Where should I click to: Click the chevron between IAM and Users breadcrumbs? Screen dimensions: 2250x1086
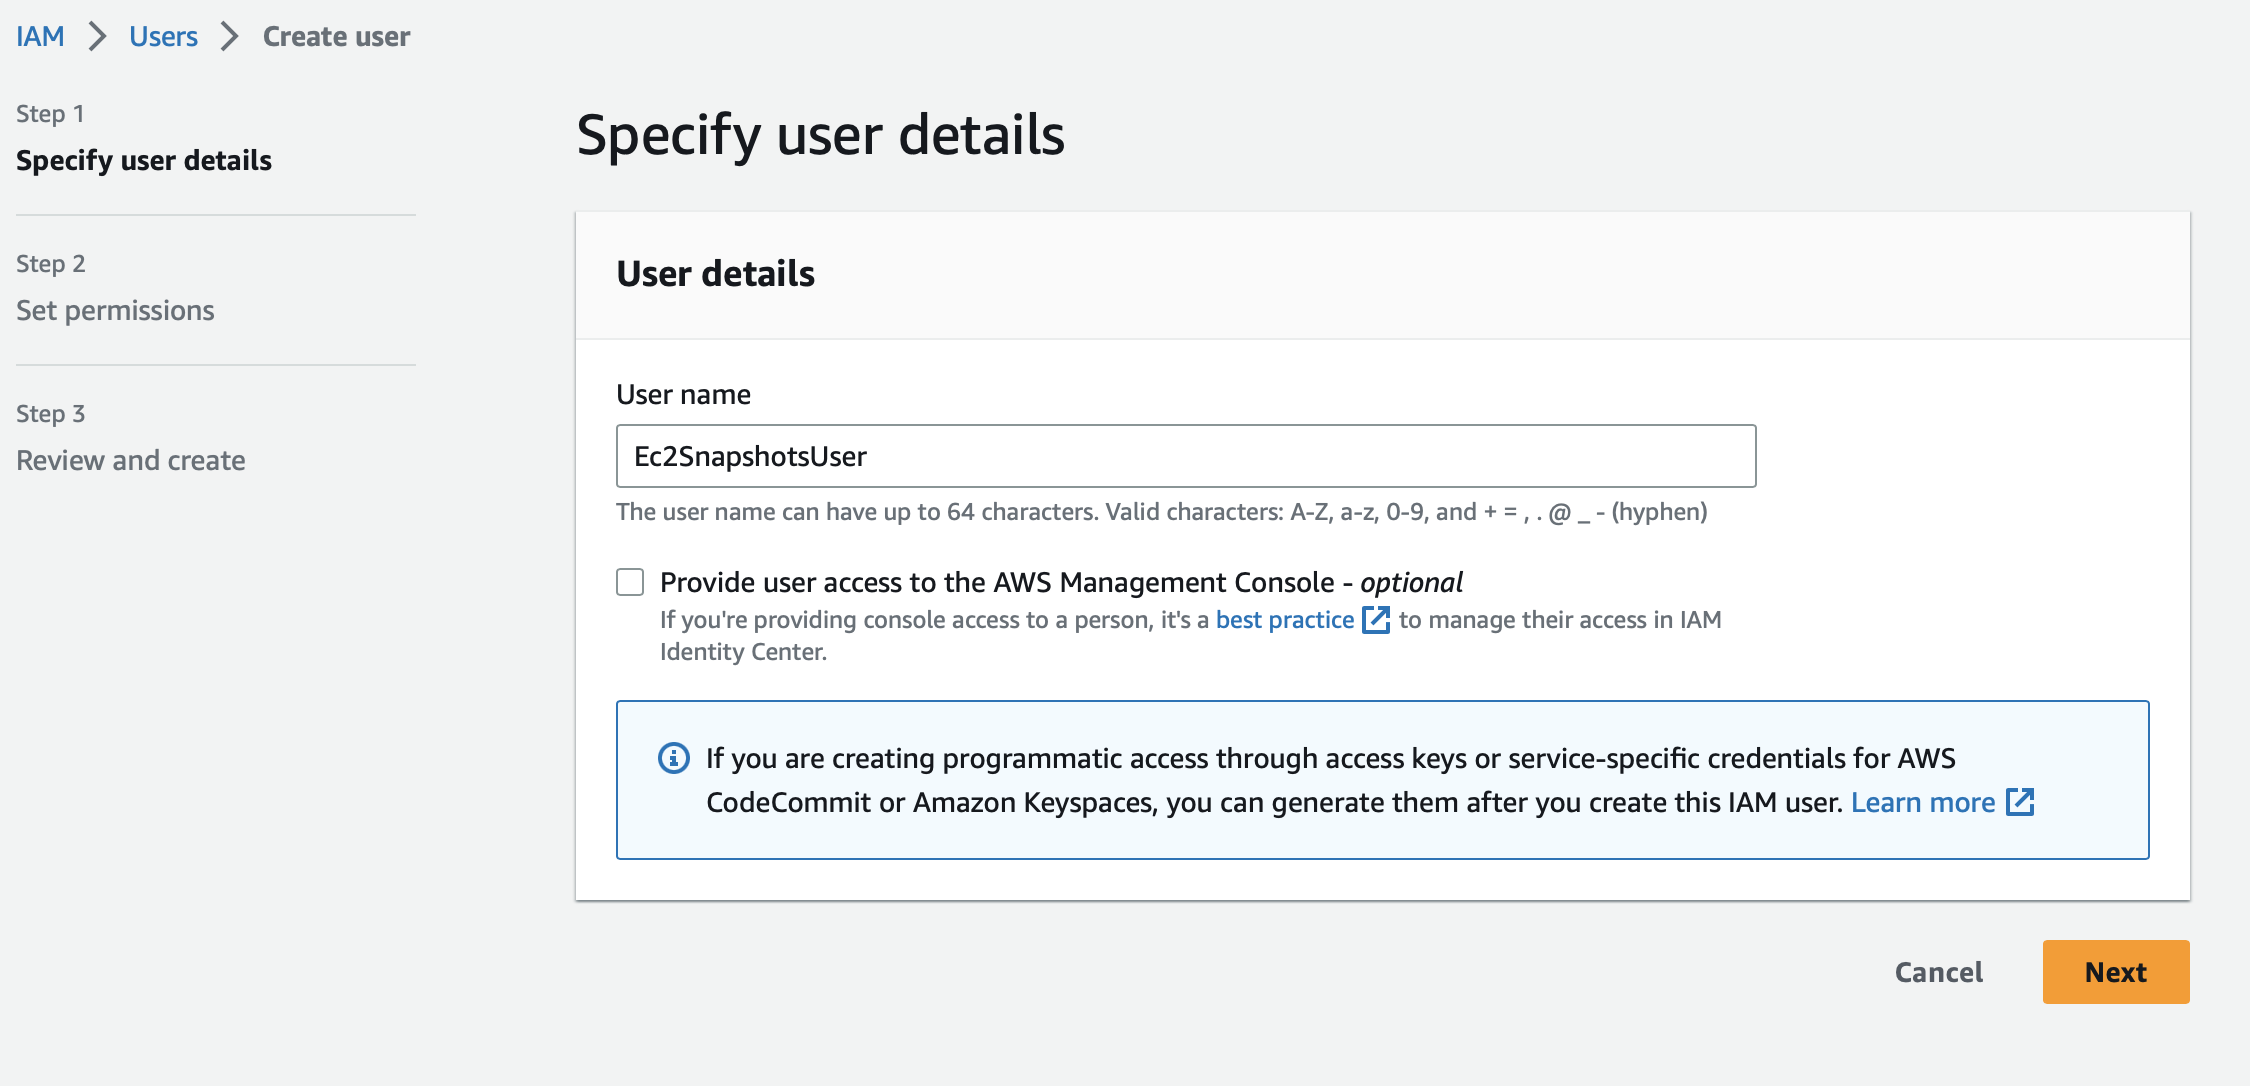[97, 35]
